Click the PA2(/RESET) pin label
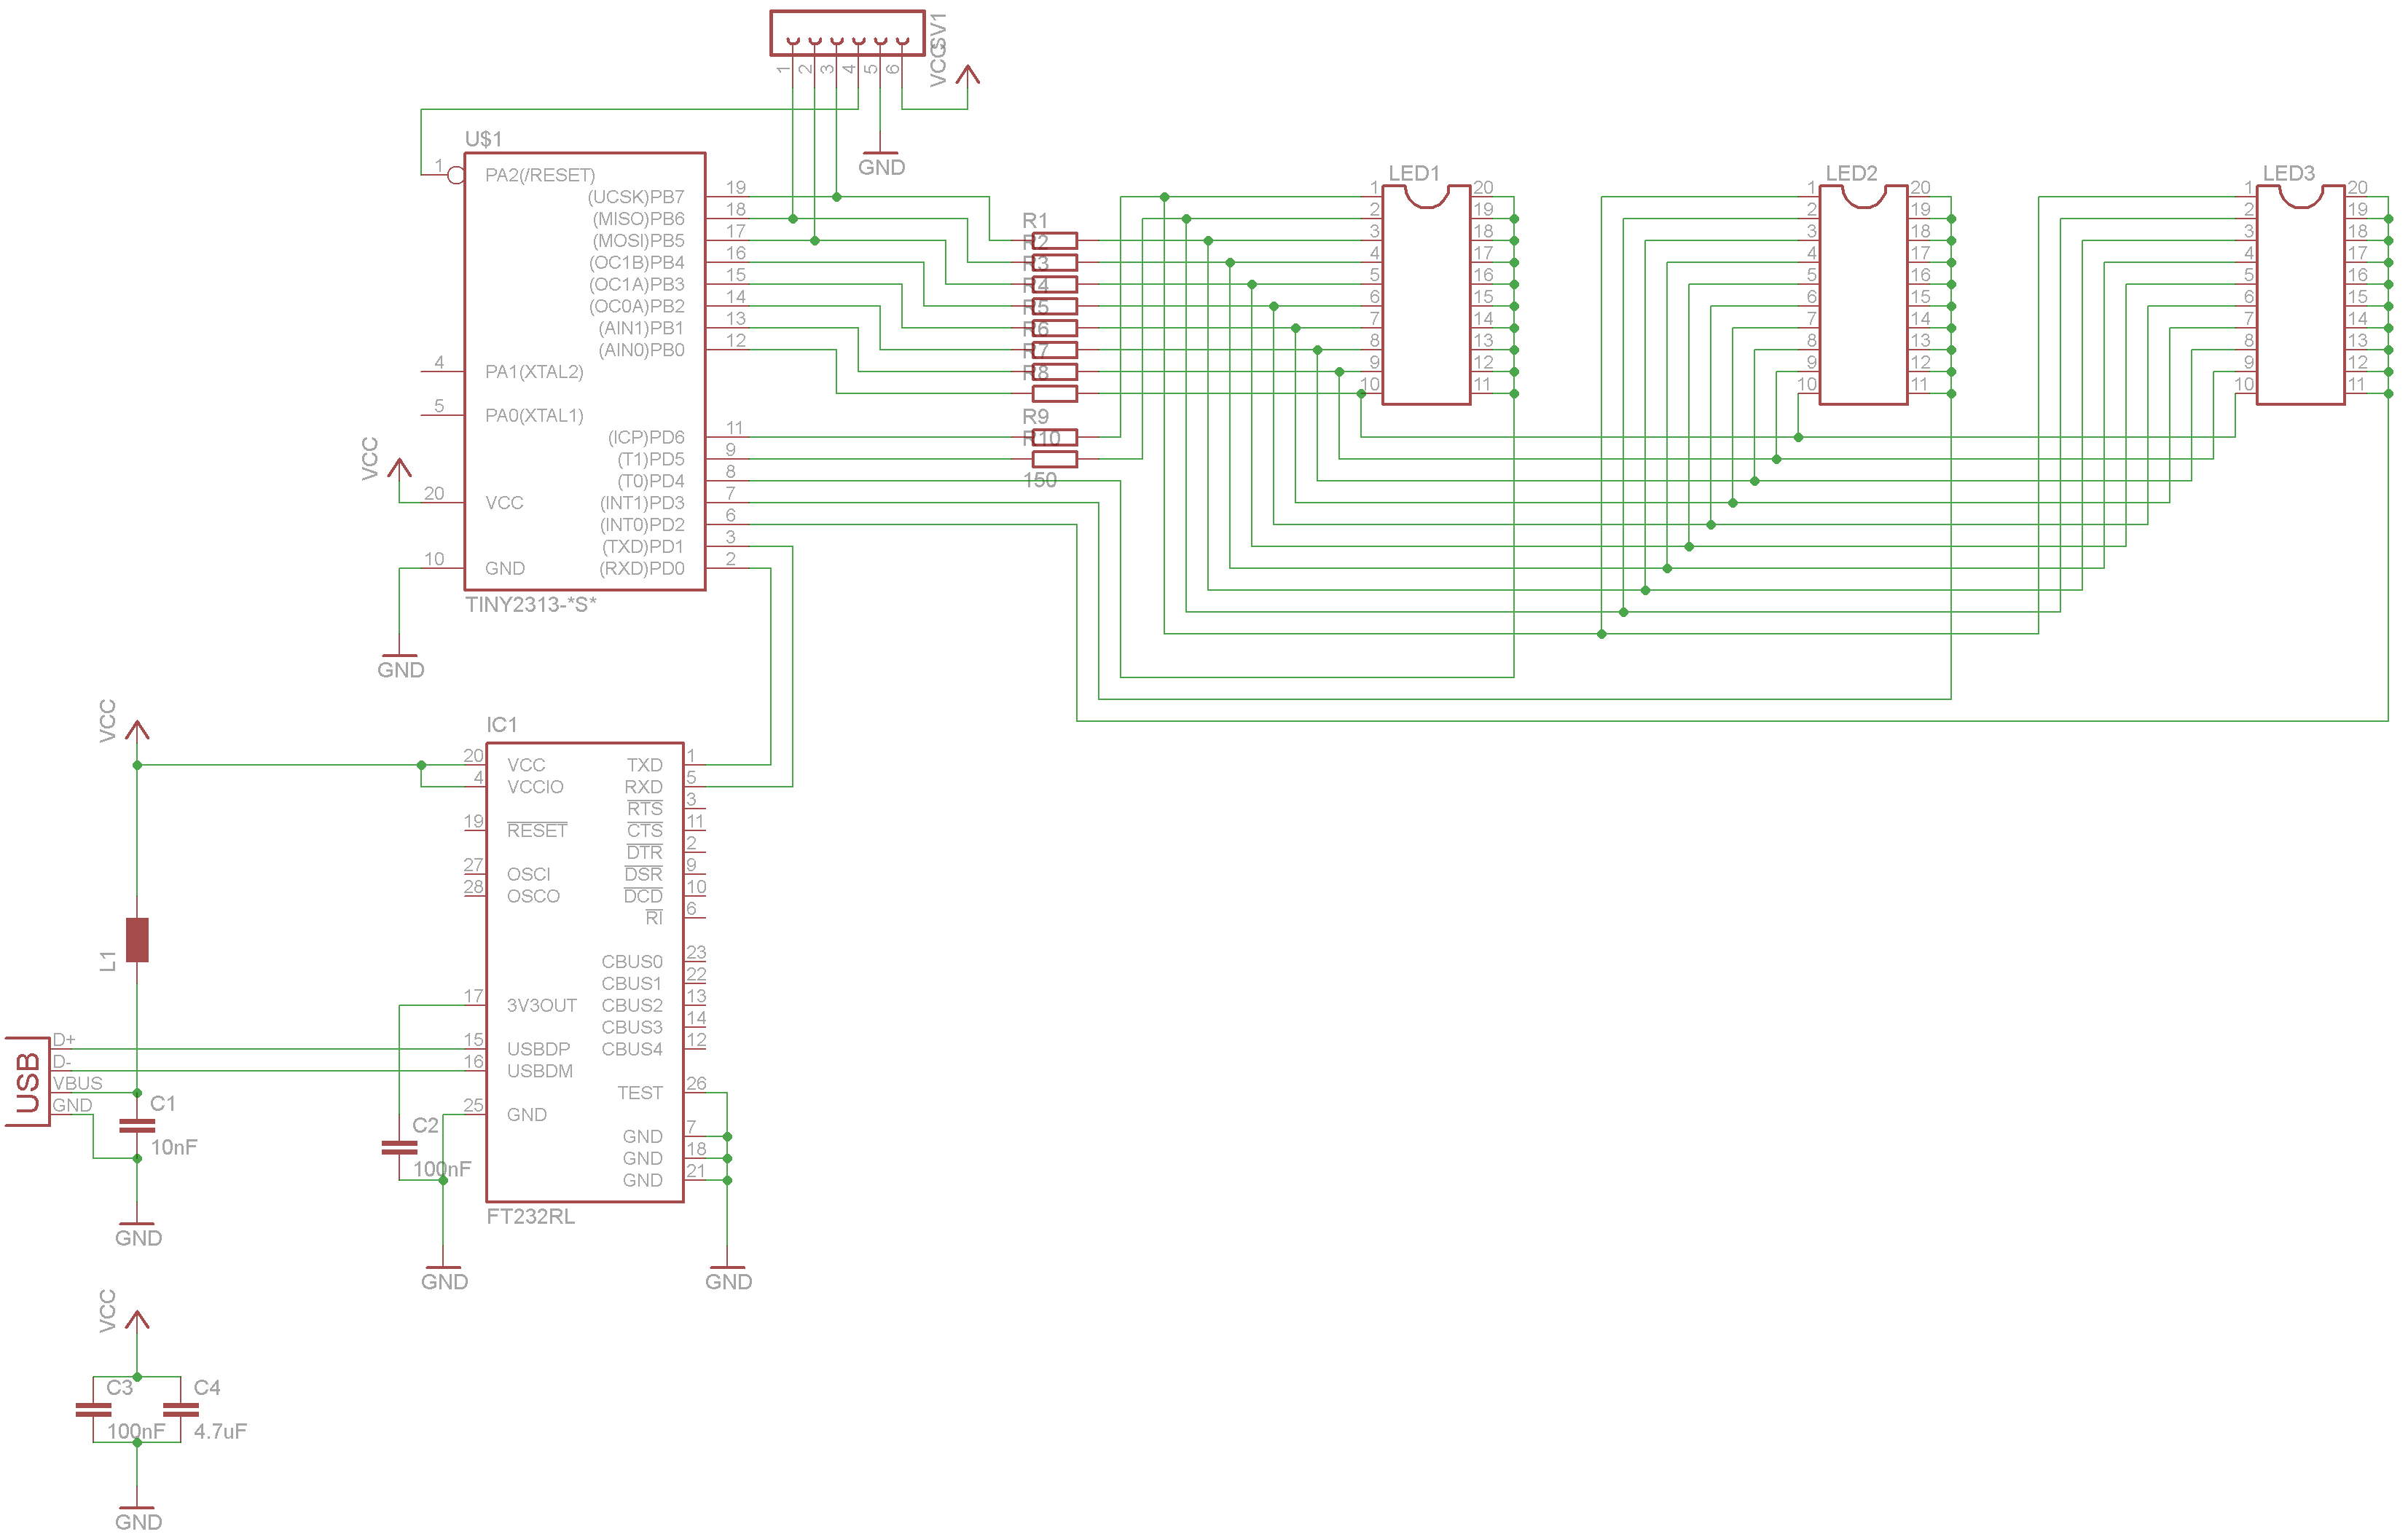The width and height of the screenshot is (2408, 1537). coord(540,175)
